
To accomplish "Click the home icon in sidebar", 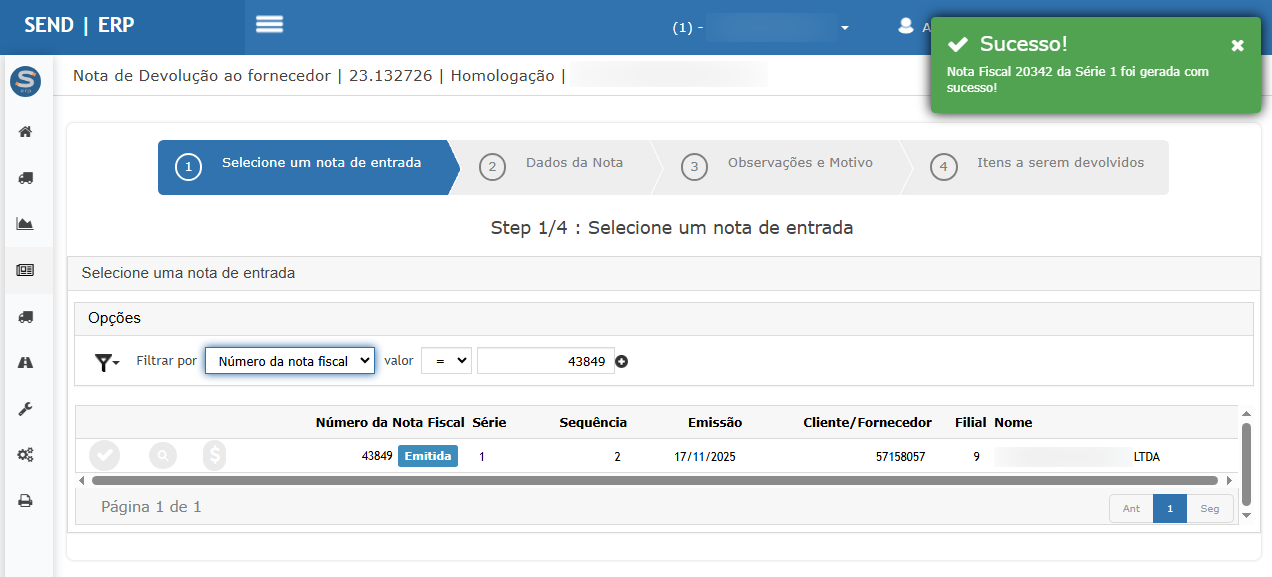I will (x=26, y=131).
